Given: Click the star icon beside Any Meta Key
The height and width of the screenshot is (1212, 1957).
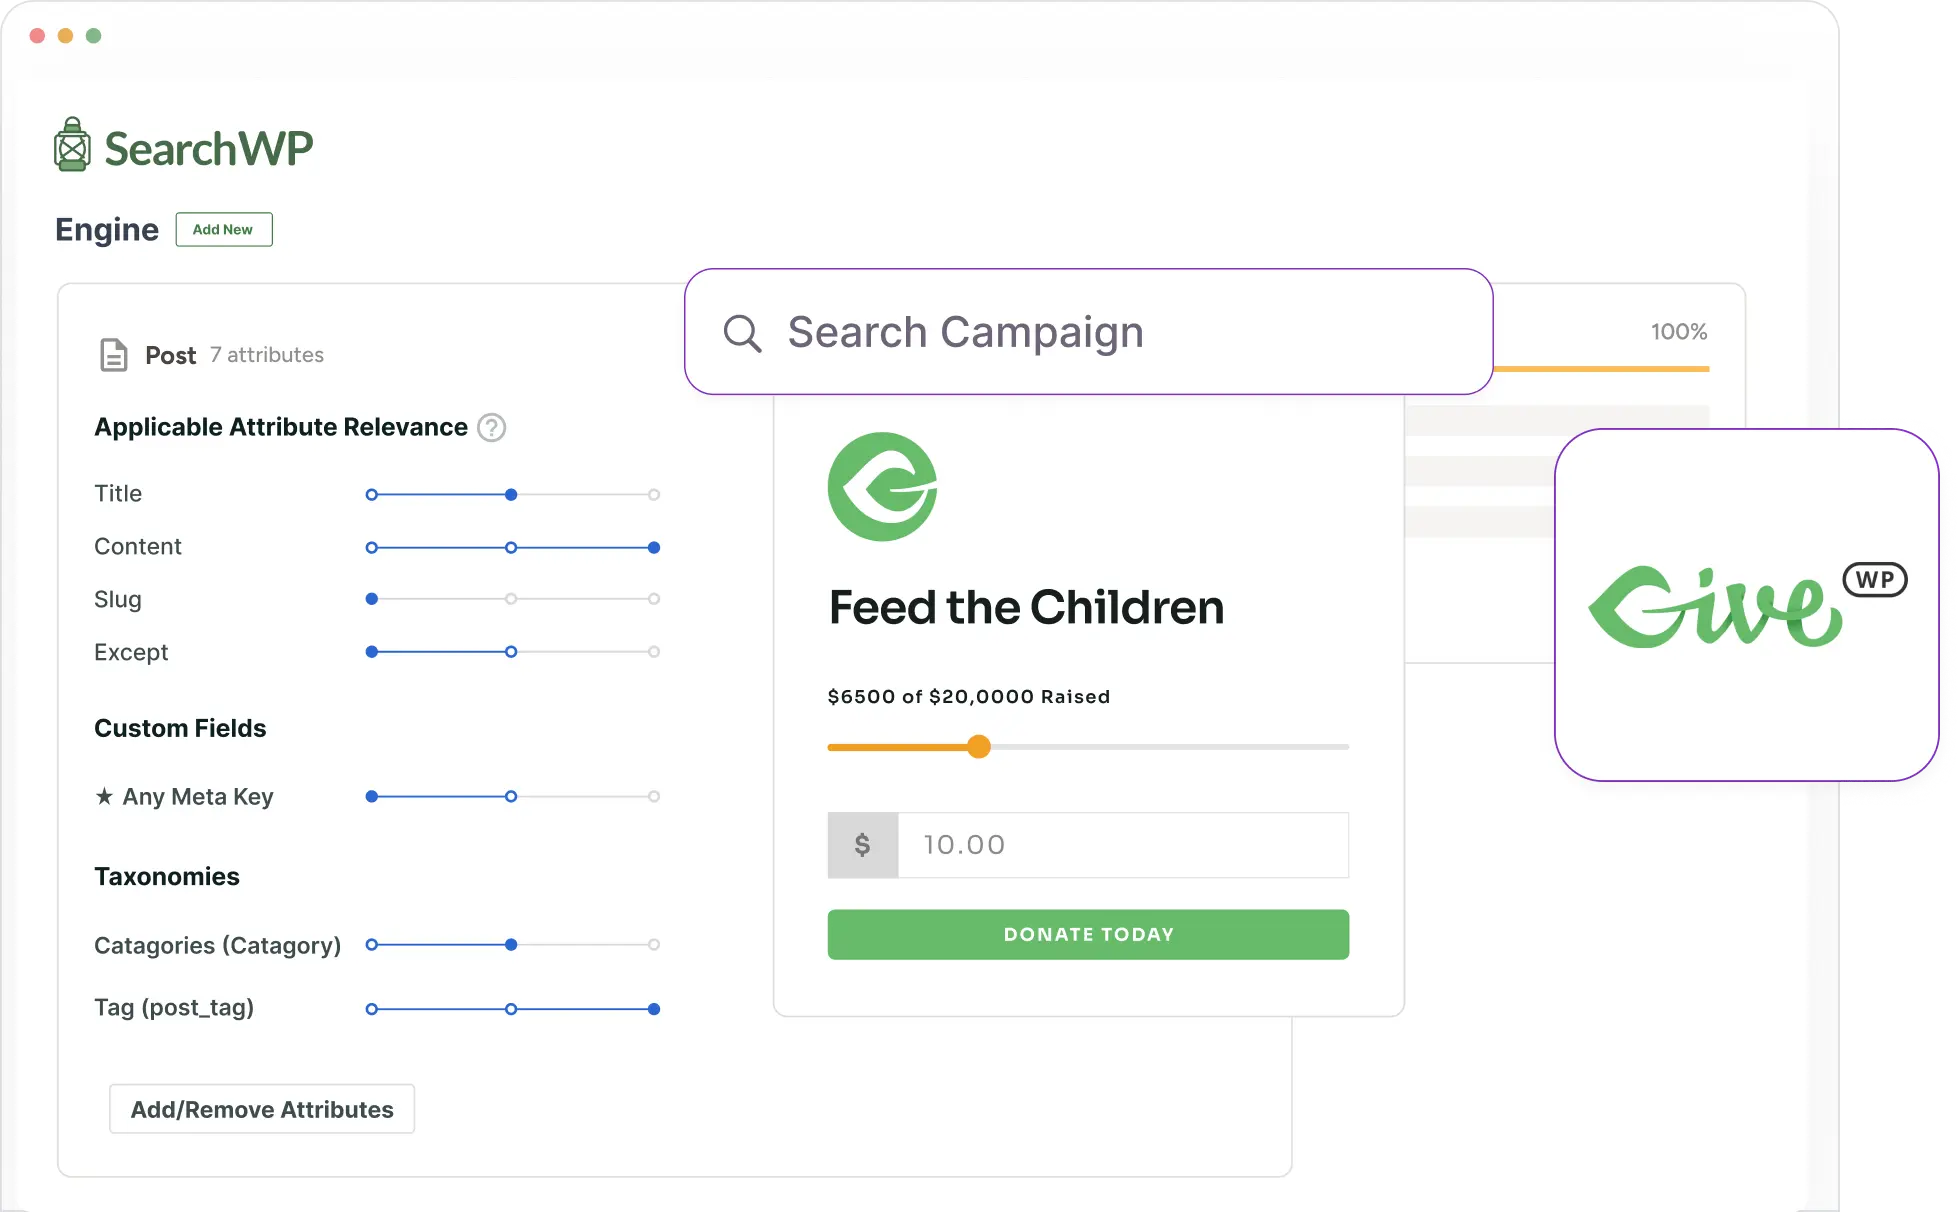Looking at the screenshot, I should [x=103, y=796].
